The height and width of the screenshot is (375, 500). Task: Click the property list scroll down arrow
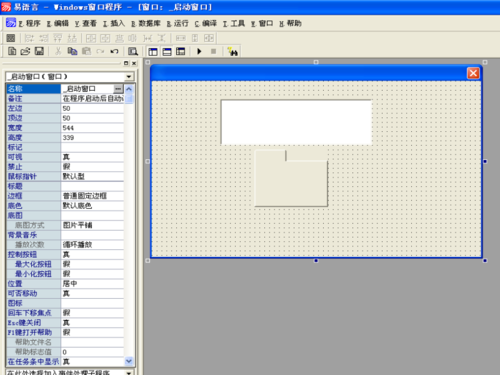129,361
